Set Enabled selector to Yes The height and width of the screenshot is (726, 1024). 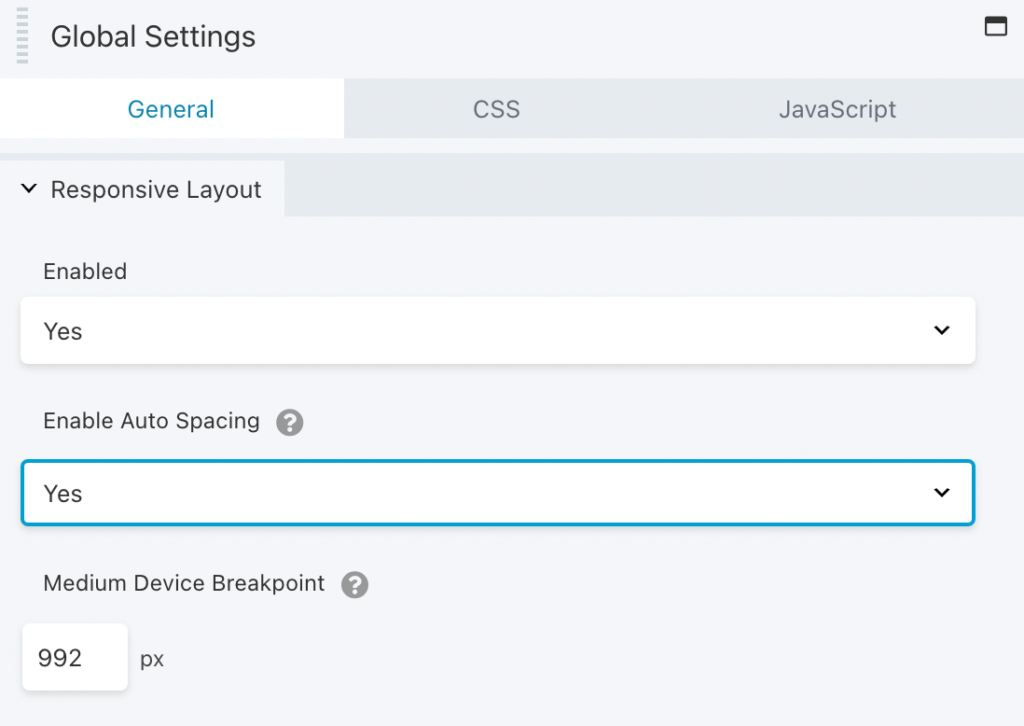point(497,330)
